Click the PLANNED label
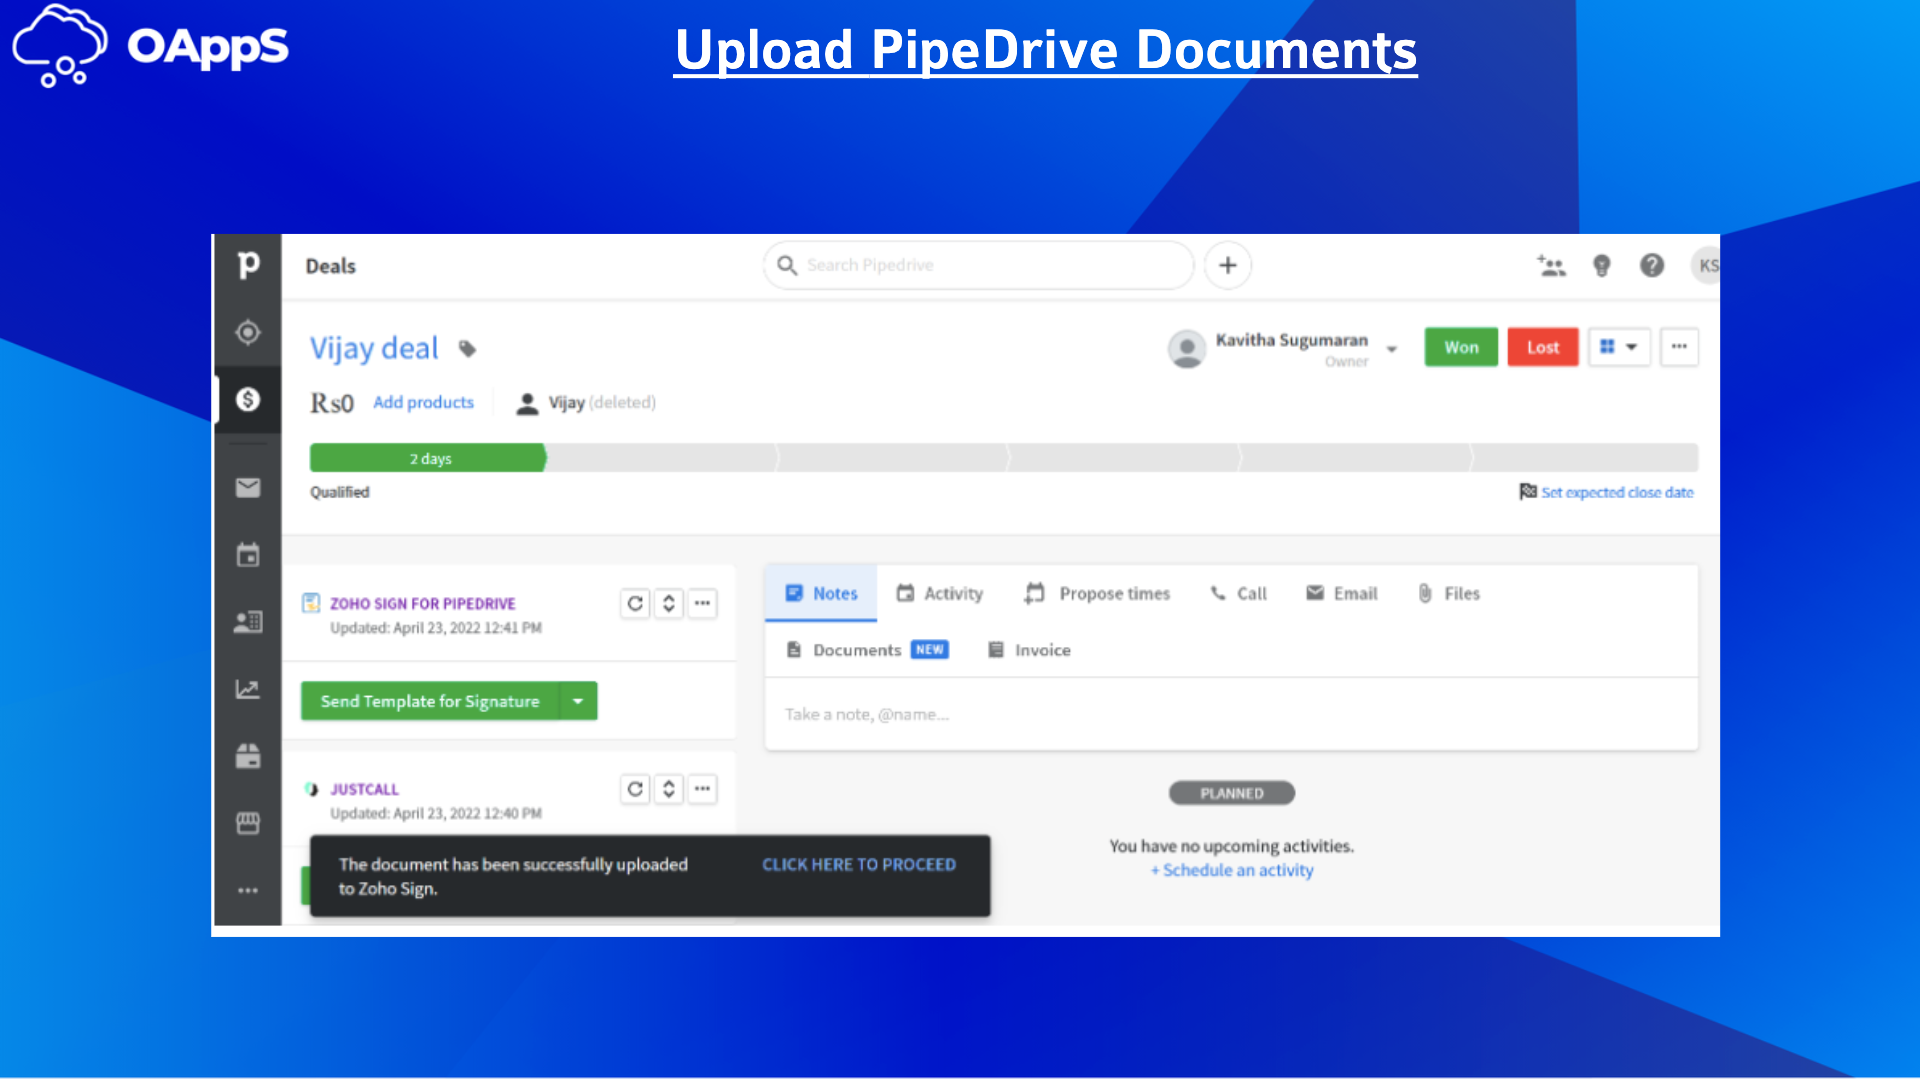Viewport: 1920px width, 1080px height. click(x=1232, y=793)
